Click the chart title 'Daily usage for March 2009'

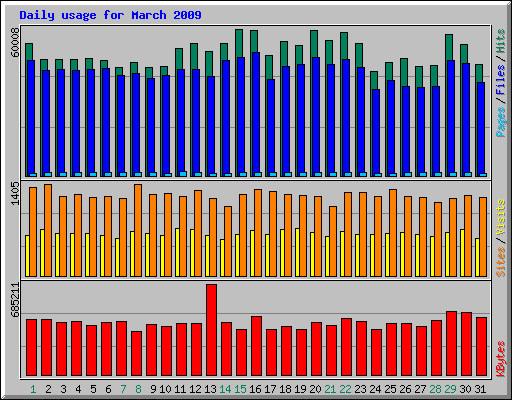pos(110,15)
